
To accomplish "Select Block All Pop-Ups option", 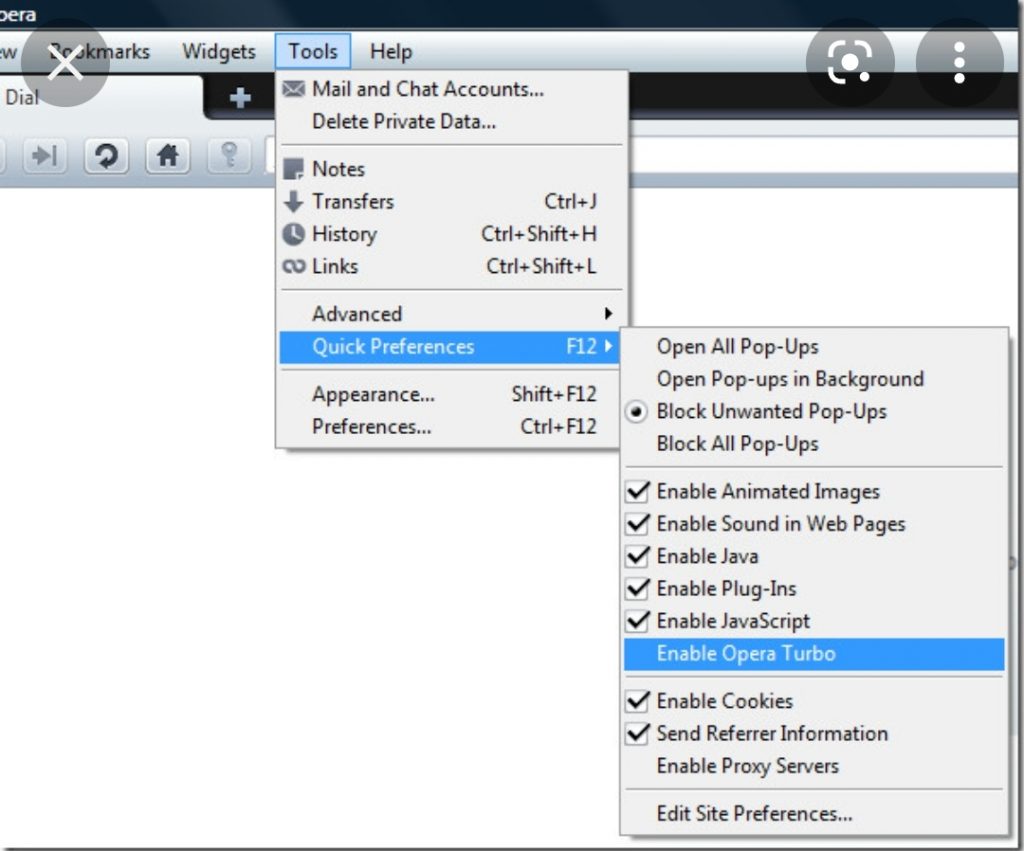I will pos(814,443).
